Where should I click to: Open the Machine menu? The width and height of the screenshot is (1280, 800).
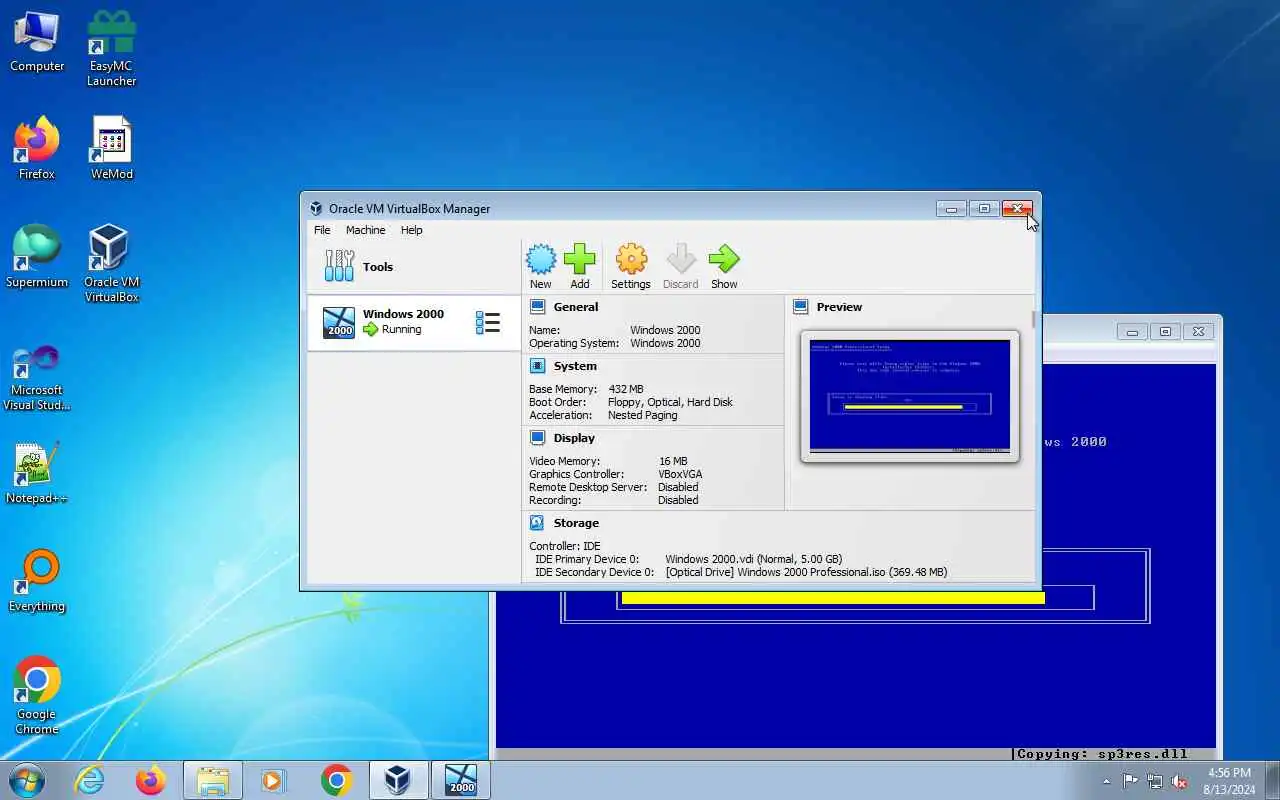365,230
